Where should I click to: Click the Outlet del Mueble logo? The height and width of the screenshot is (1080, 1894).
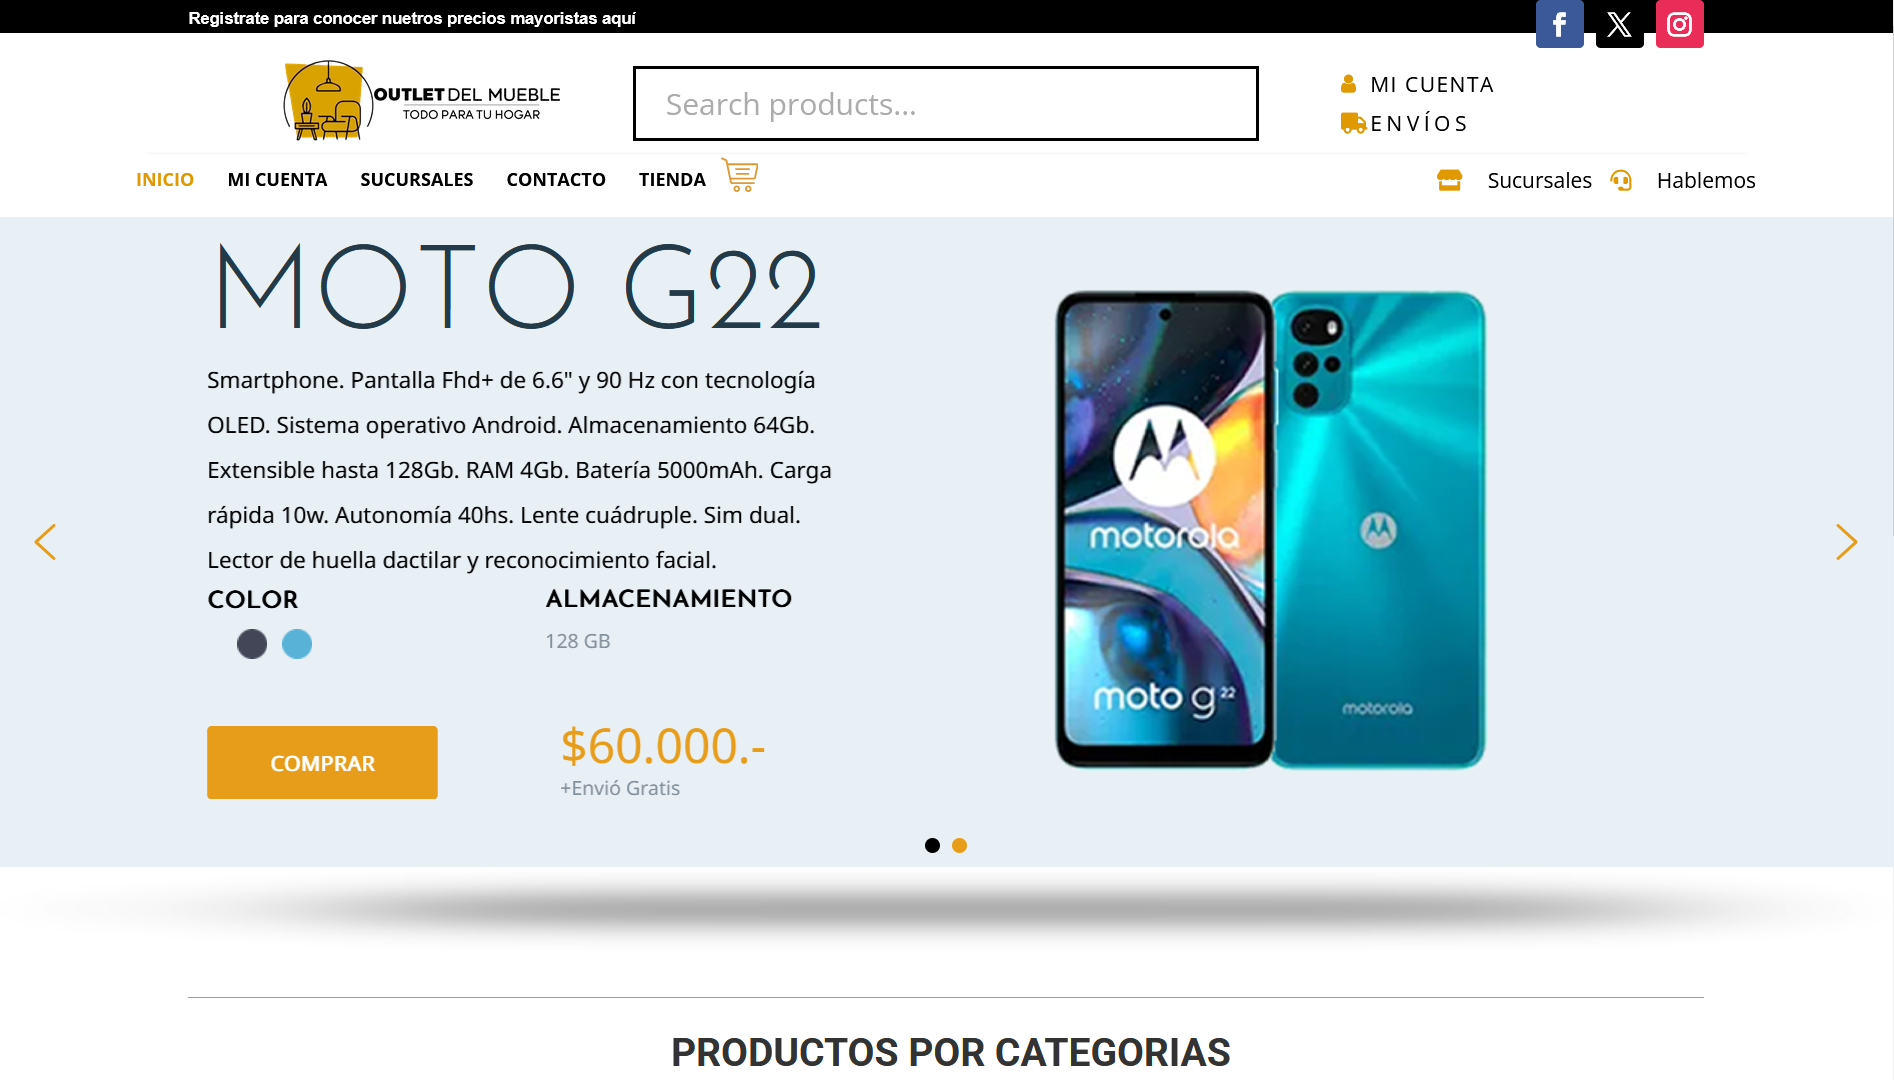(422, 101)
